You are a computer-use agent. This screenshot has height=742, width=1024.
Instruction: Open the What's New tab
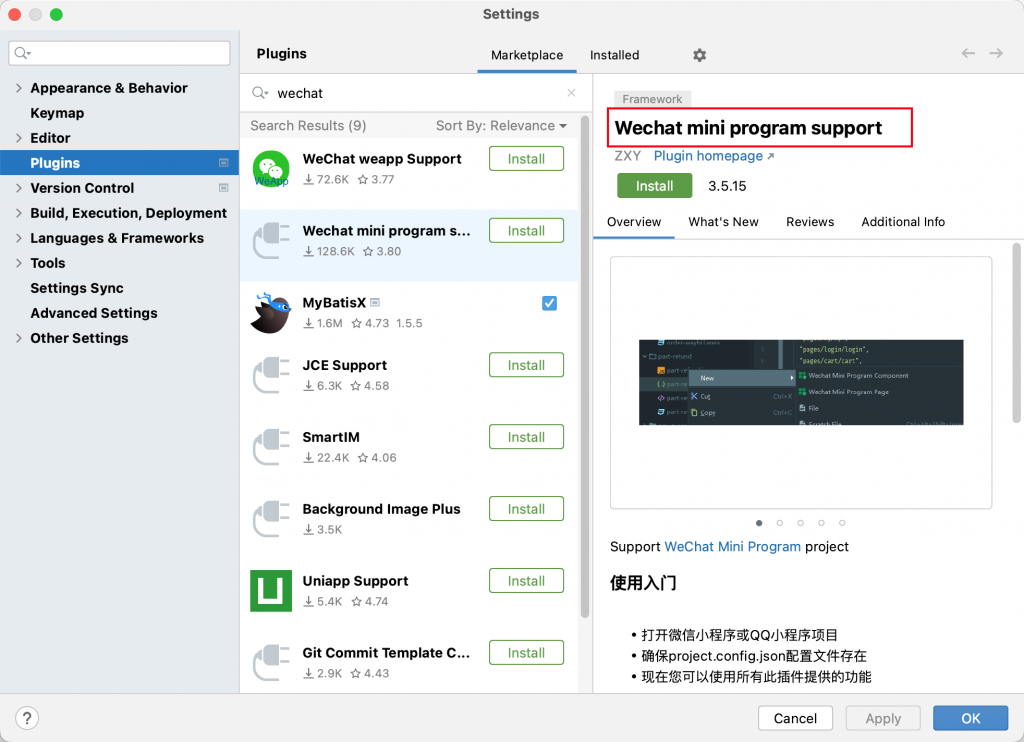coord(724,221)
